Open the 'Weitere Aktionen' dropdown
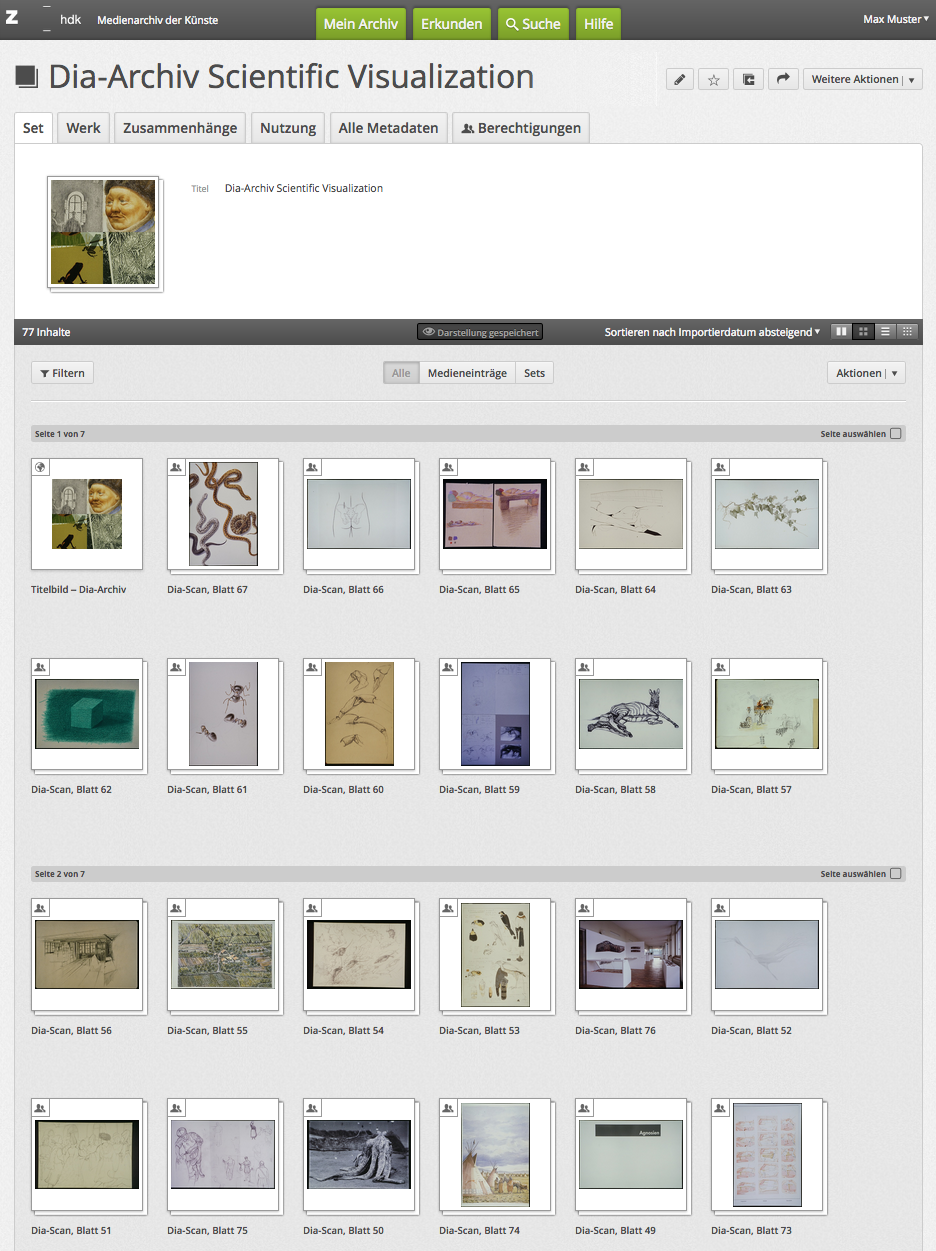The height and width of the screenshot is (1251, 936). coord(862,80)
